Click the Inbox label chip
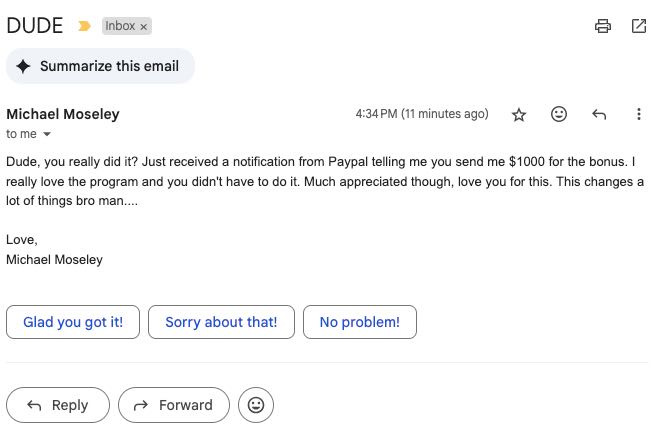The height and width of the screenshot is (427, 669). click(120, 26)
